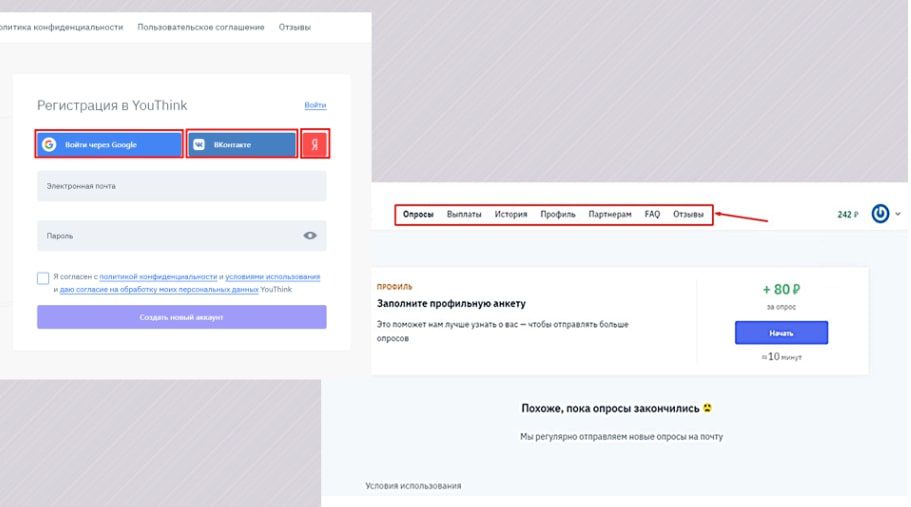Open the История tab
Viewport: 911px width, 507px height.
511,214
